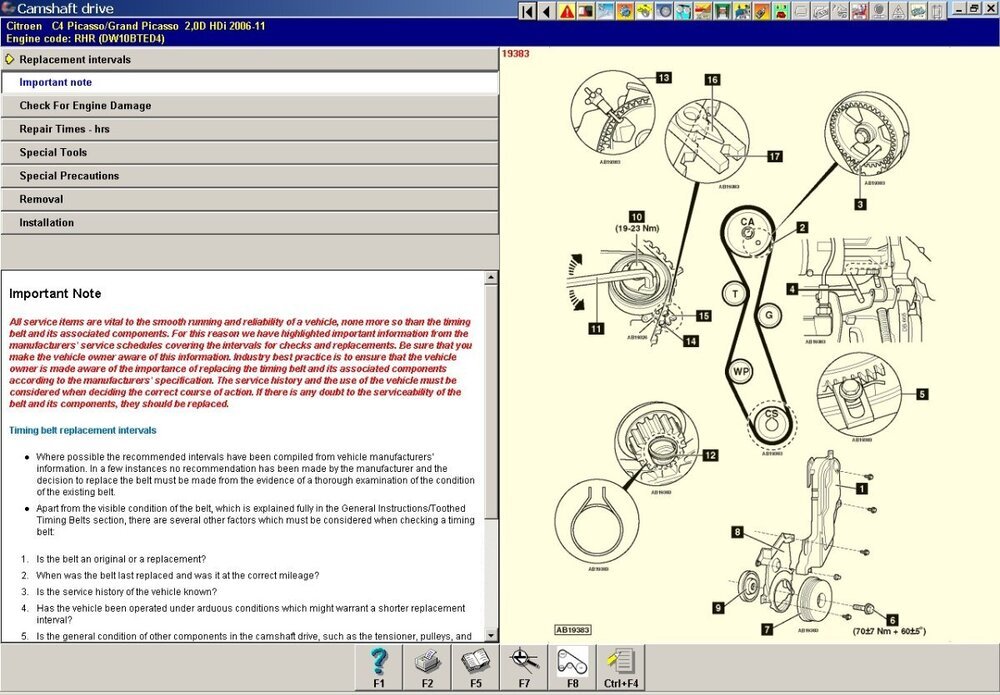Click the text panel scrollbar up arrow
Viewport: 1000px width, 695px height.
pos(491,278)
